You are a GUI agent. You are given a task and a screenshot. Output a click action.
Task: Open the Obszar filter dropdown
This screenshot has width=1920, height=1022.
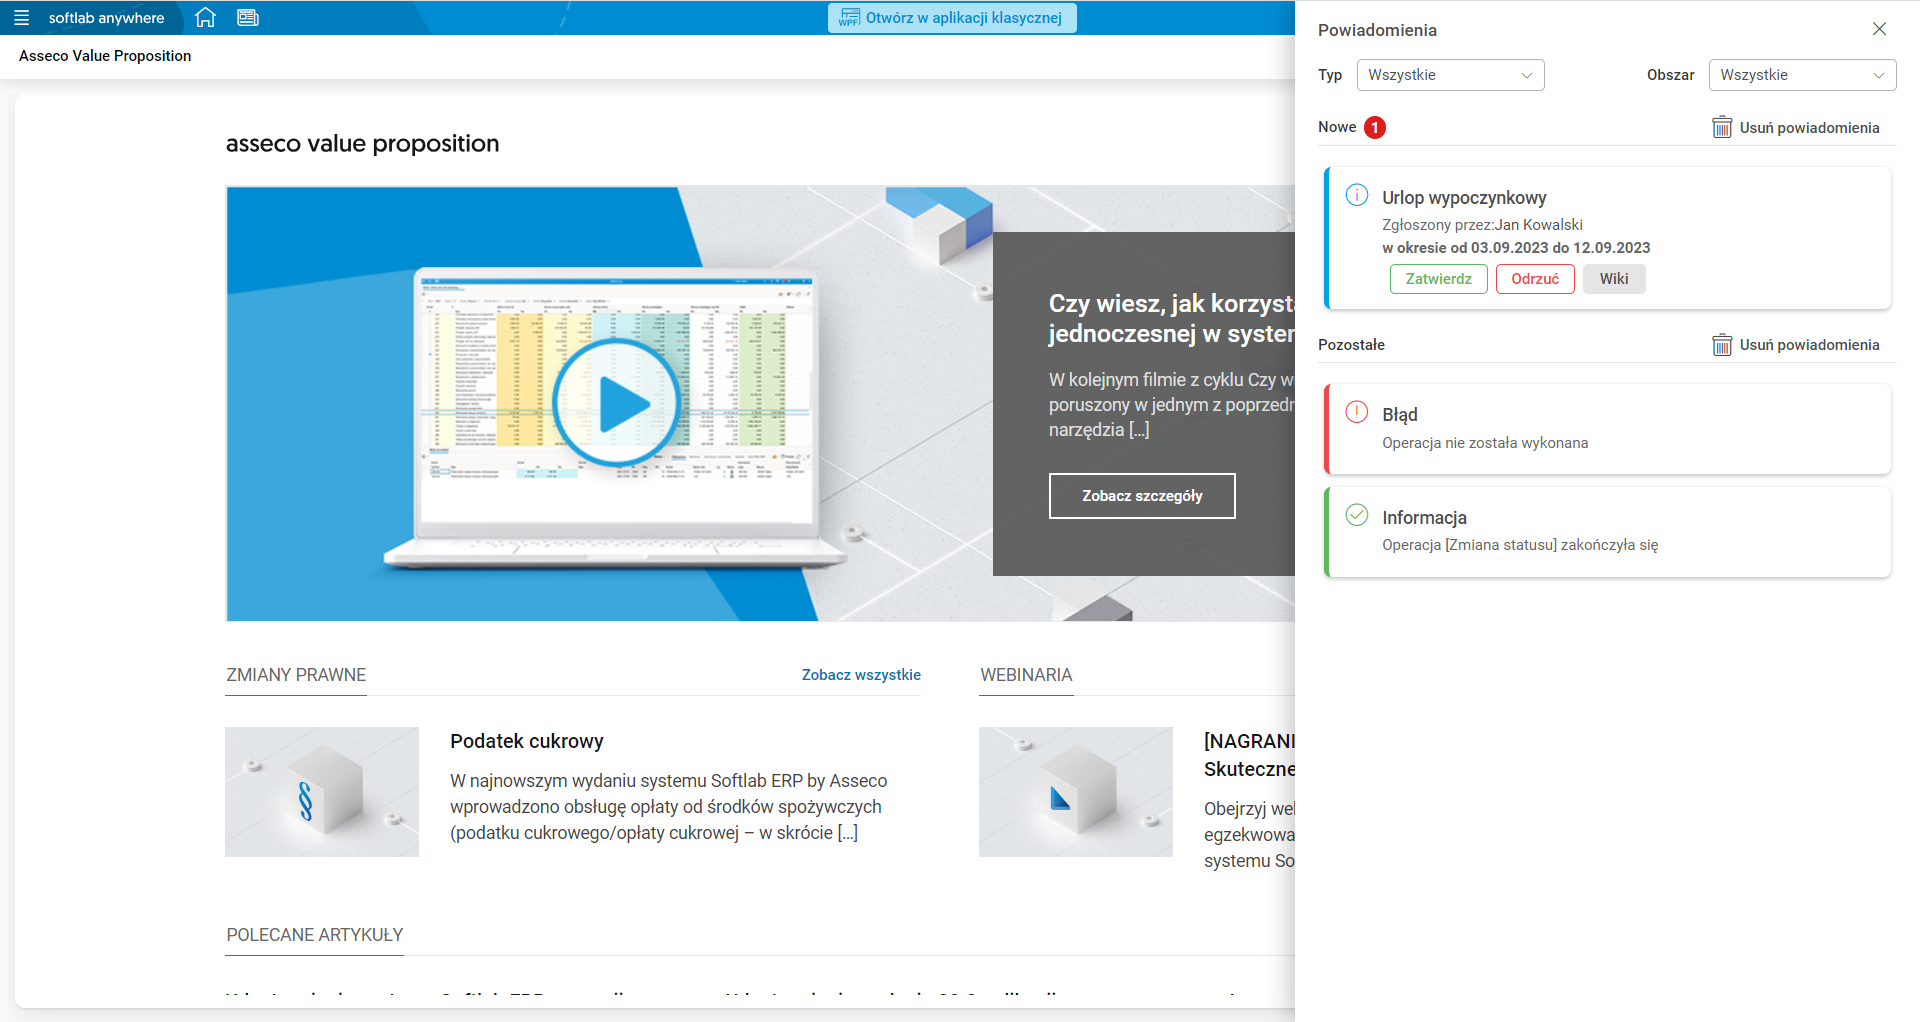point(1802,75)
